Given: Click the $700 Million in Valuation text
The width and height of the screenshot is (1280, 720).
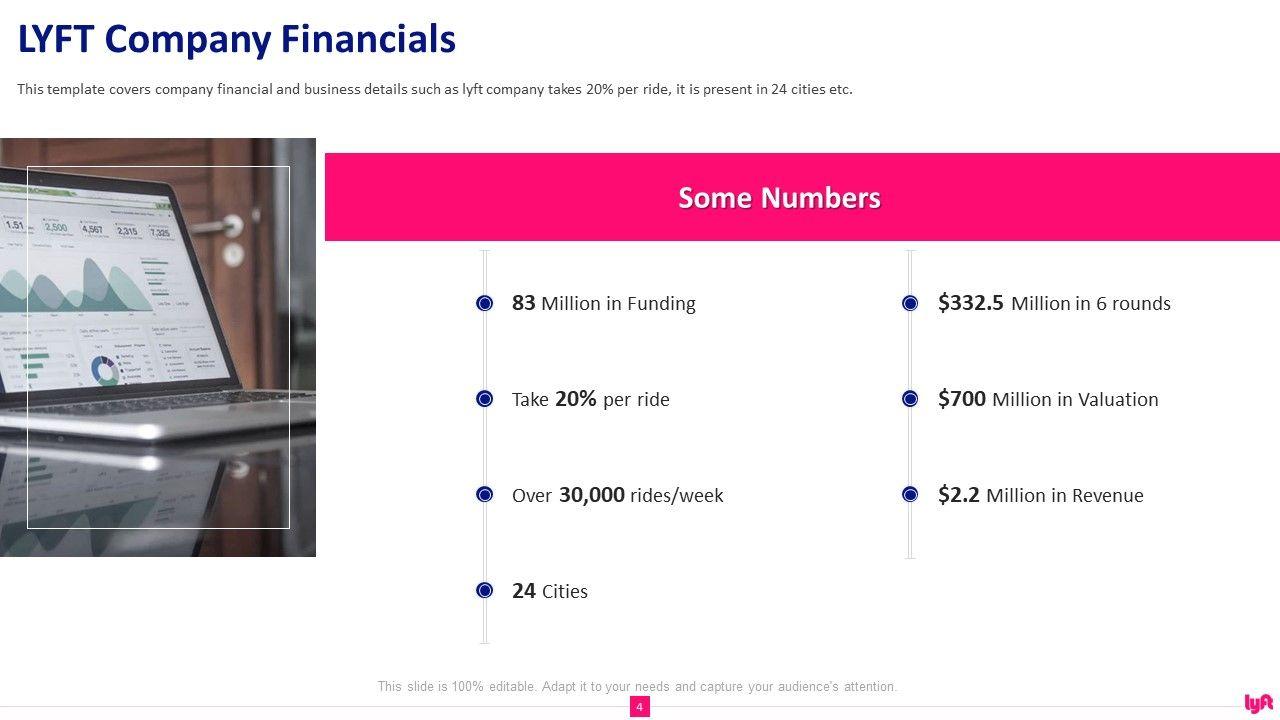Looking at the screenshot, I should [1048, 399].
